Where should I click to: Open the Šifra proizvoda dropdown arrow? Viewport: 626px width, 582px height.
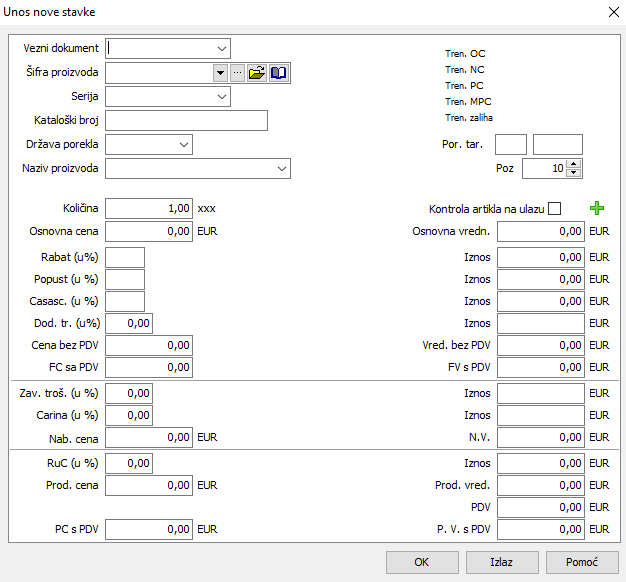pos(220,73)
